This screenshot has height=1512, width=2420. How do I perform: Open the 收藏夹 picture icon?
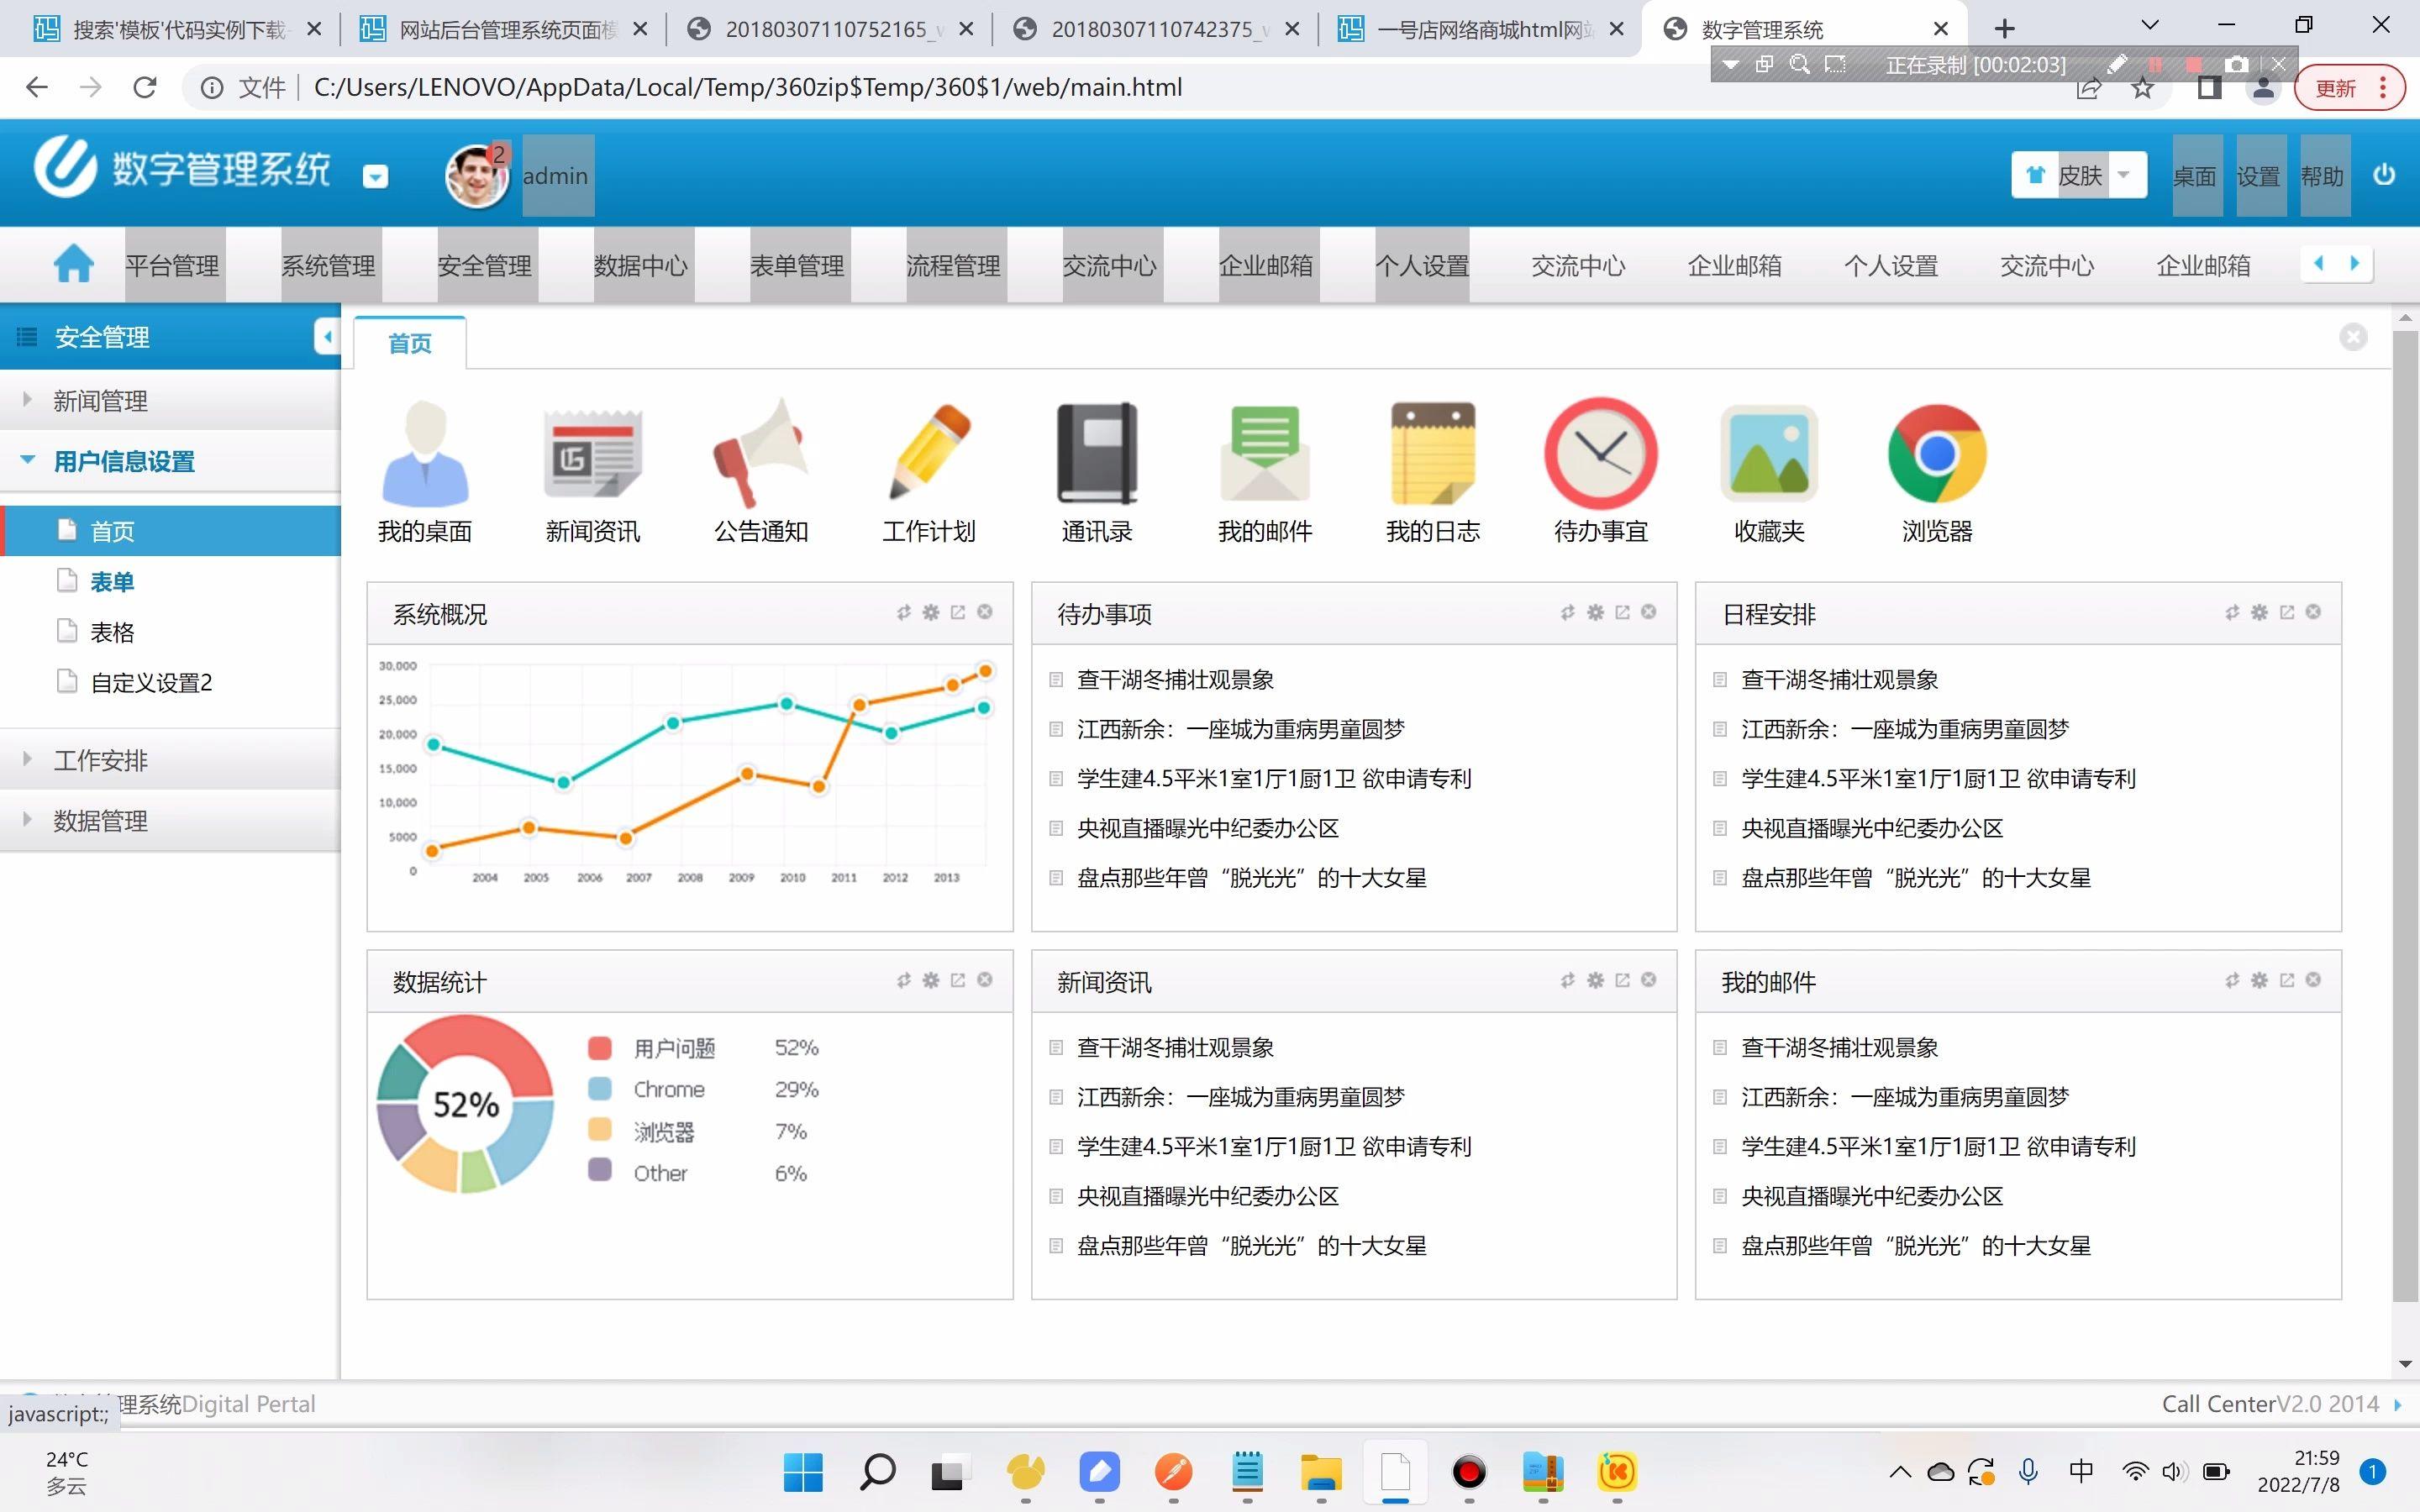click(x=1768, y=453)
